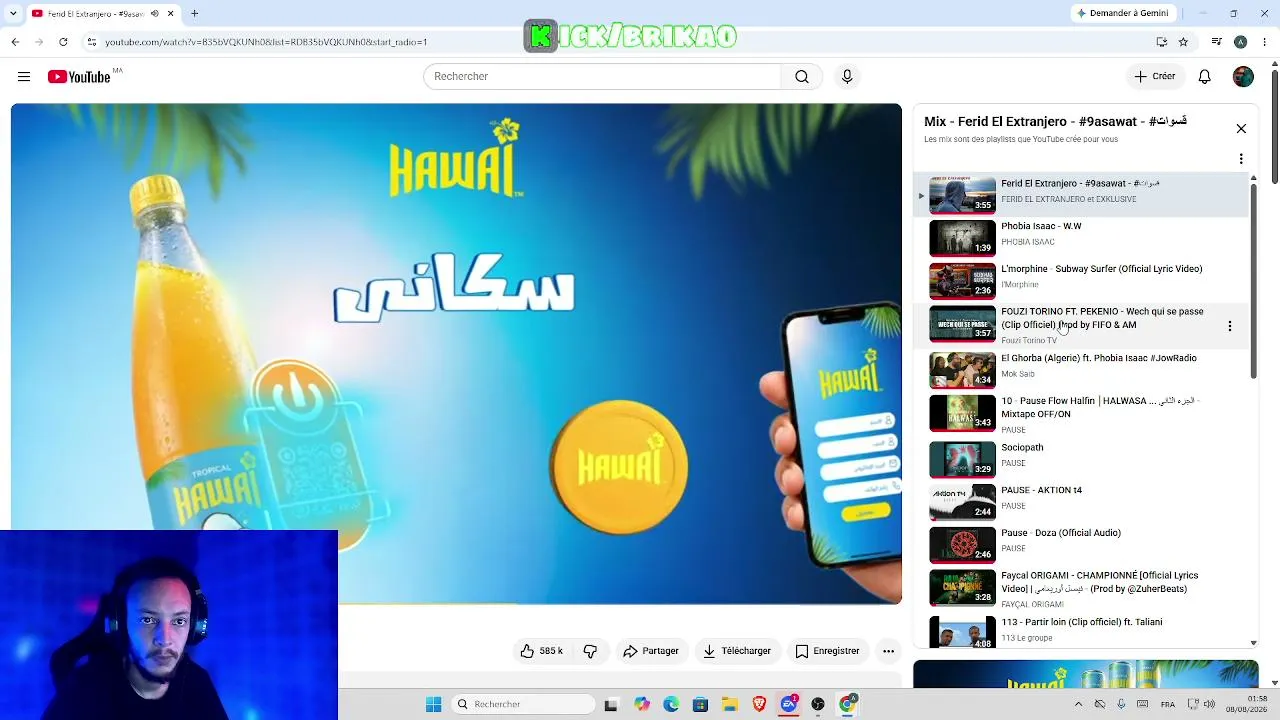Show more video actions ellipsis menu
Image resolution: width=1280 pixels, height=720 pixels.
(888, 651)
